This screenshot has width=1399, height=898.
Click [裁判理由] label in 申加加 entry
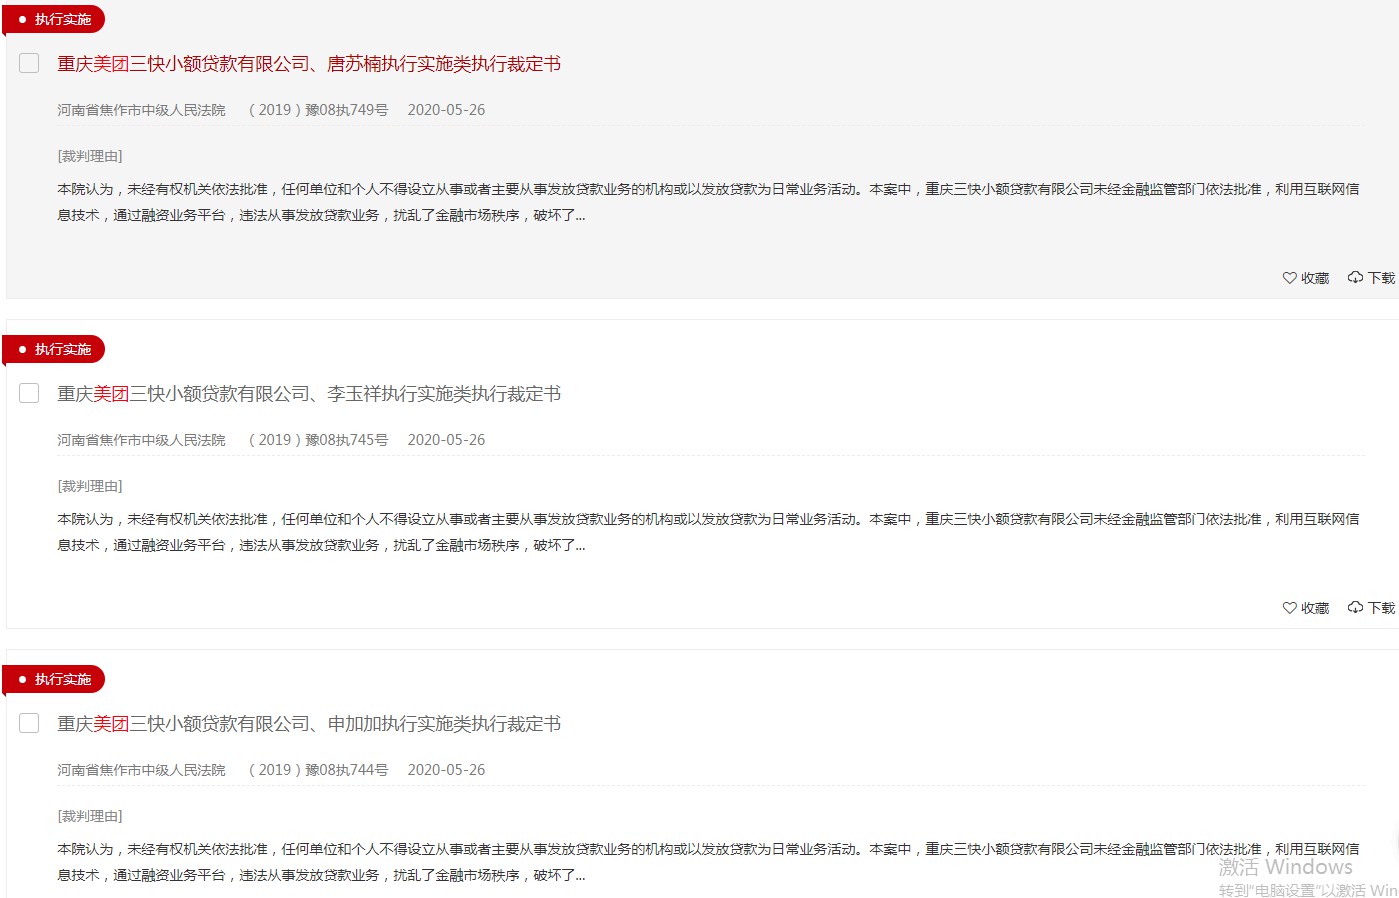pyautogui.click(x=90, y=816)
